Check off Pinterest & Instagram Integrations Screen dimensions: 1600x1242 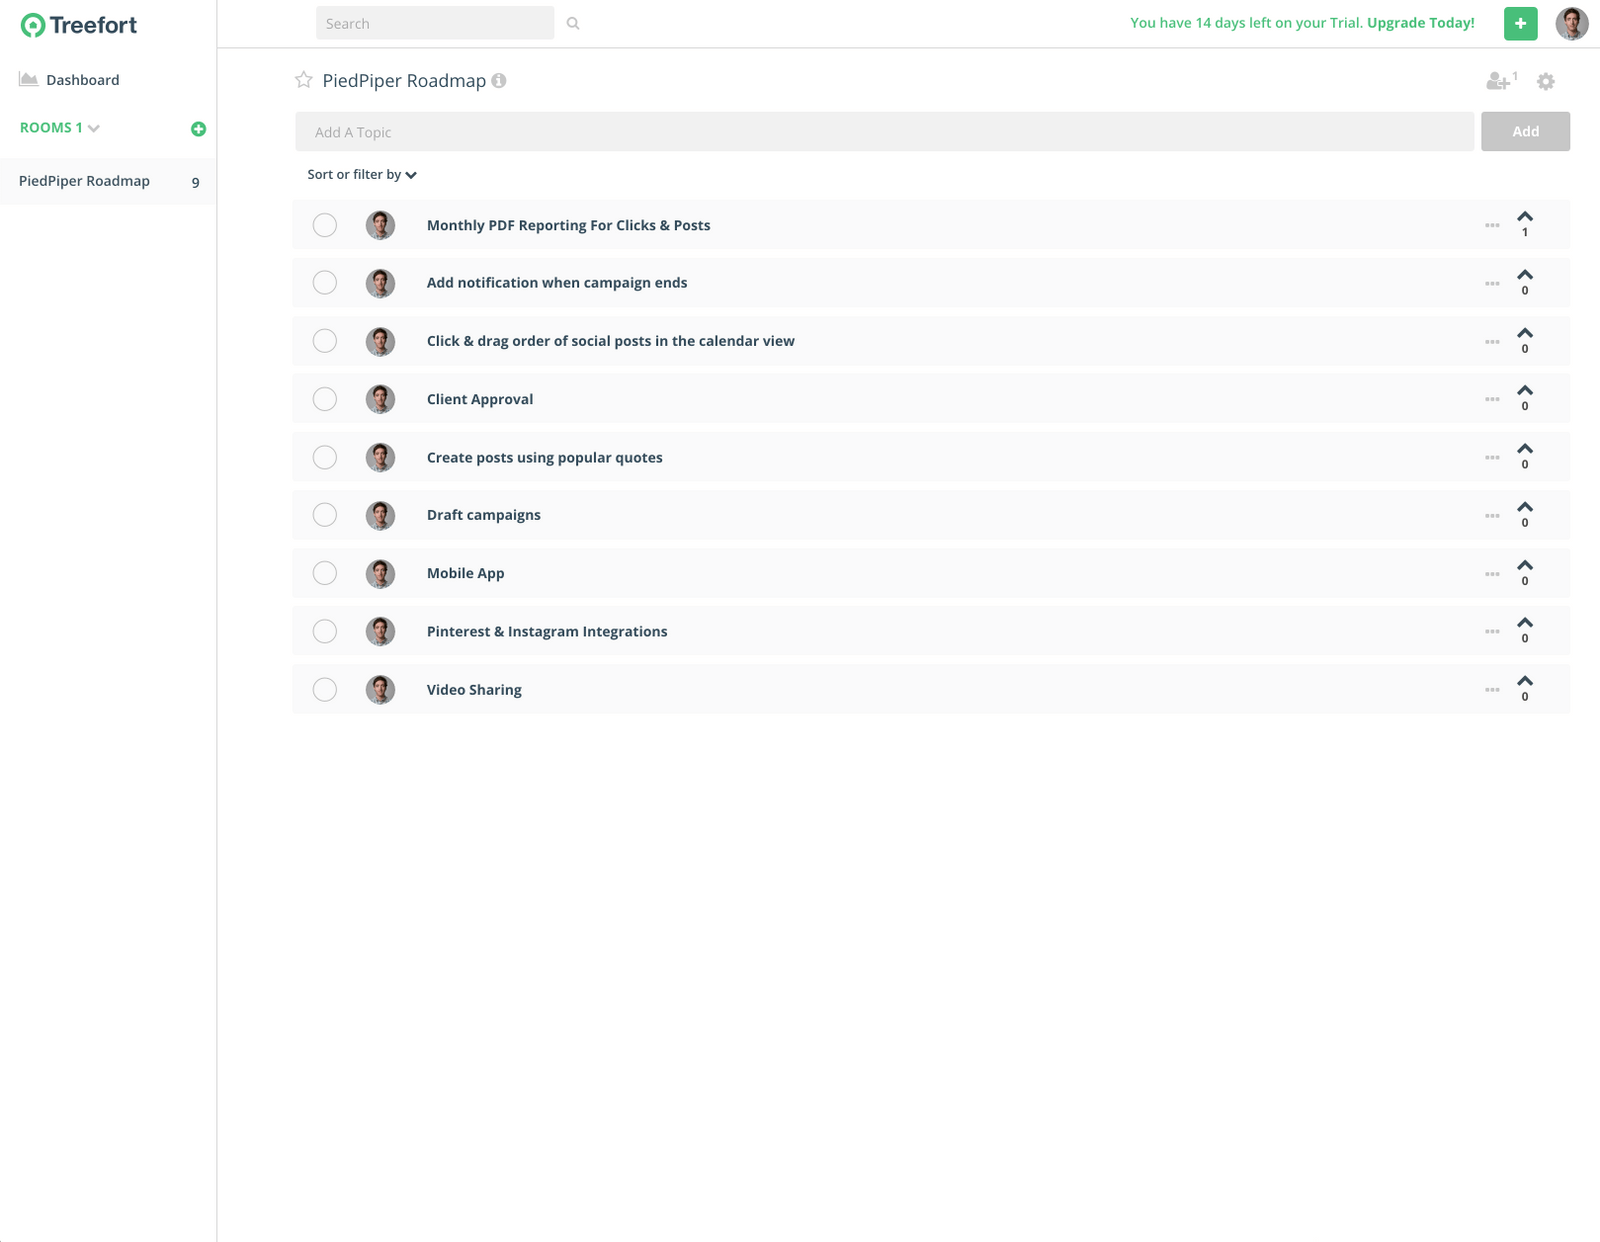coord(325,631)
